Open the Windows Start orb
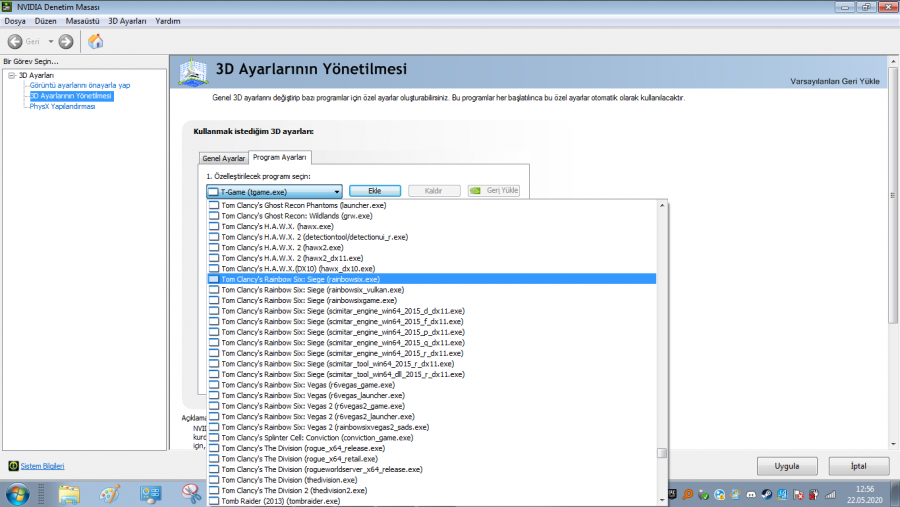Image resolution: width=900 pixels, height=507 pixels. click(x=17, y=494)
